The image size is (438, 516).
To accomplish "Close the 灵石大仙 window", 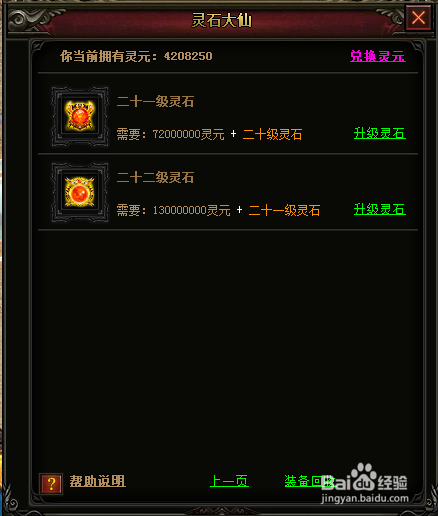I will pos(418,18).
